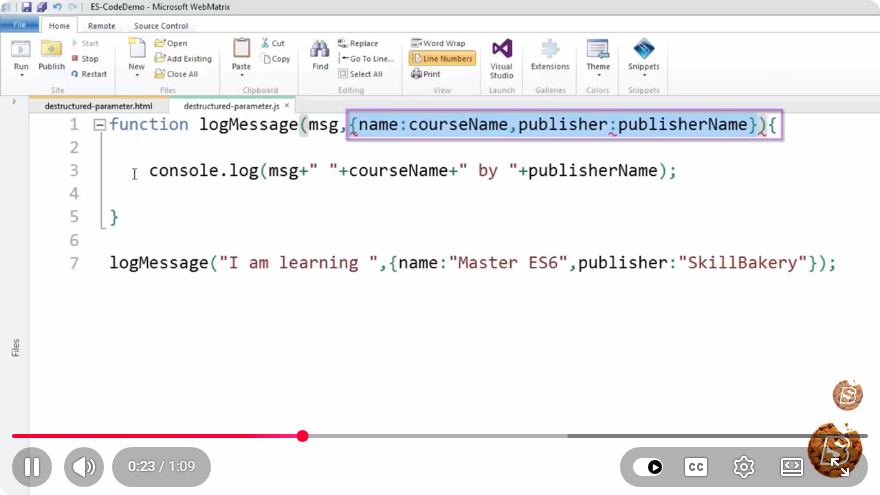Viewport: 880px width, 495px height.
Task: Open video settings gear
Action: point(744,467)
